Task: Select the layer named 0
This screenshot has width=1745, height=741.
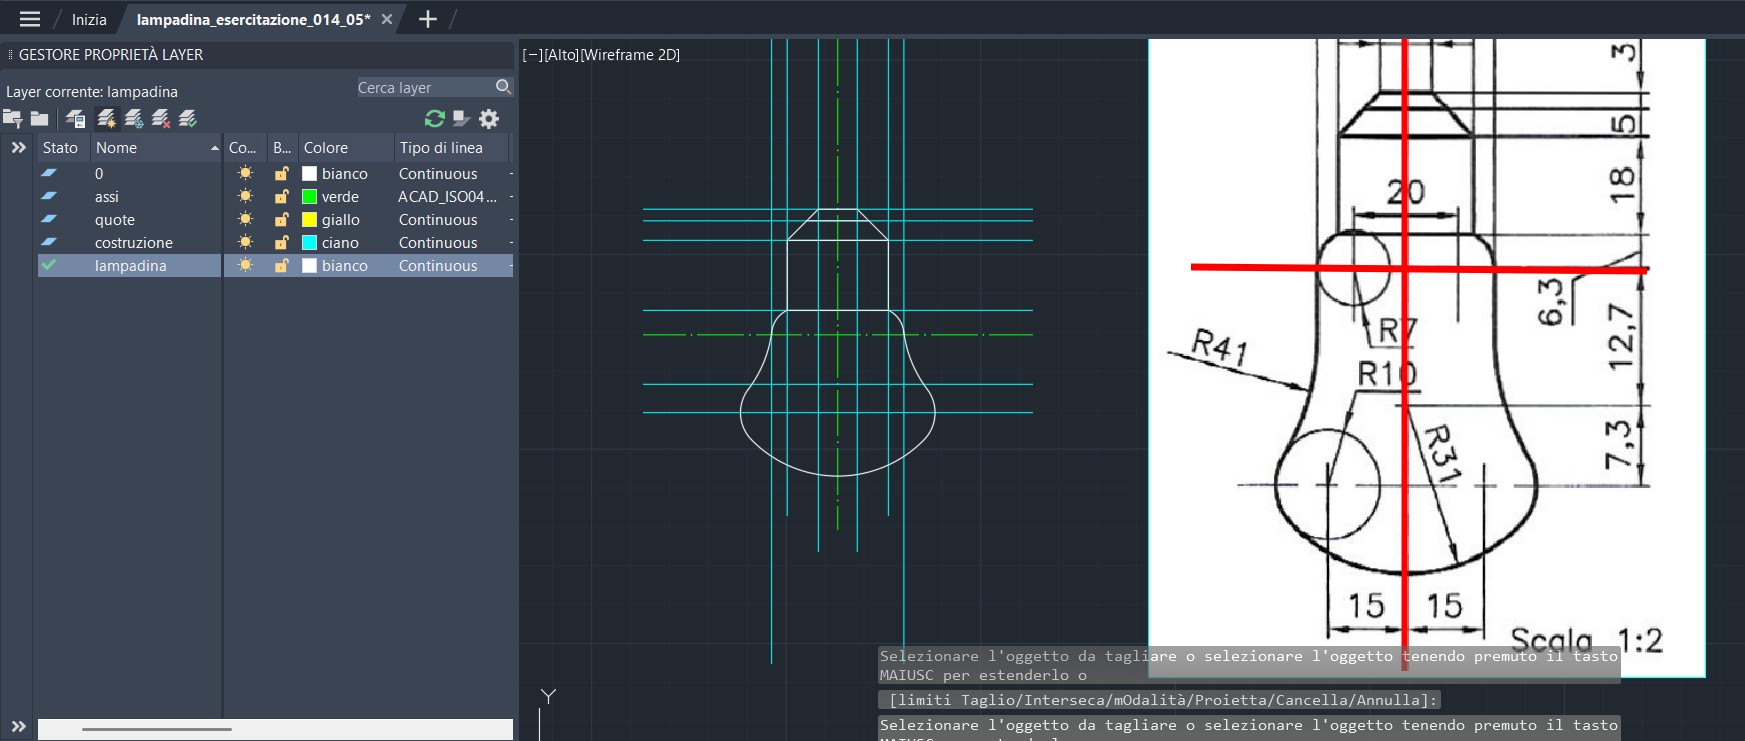Action: (x=99, y=173)
